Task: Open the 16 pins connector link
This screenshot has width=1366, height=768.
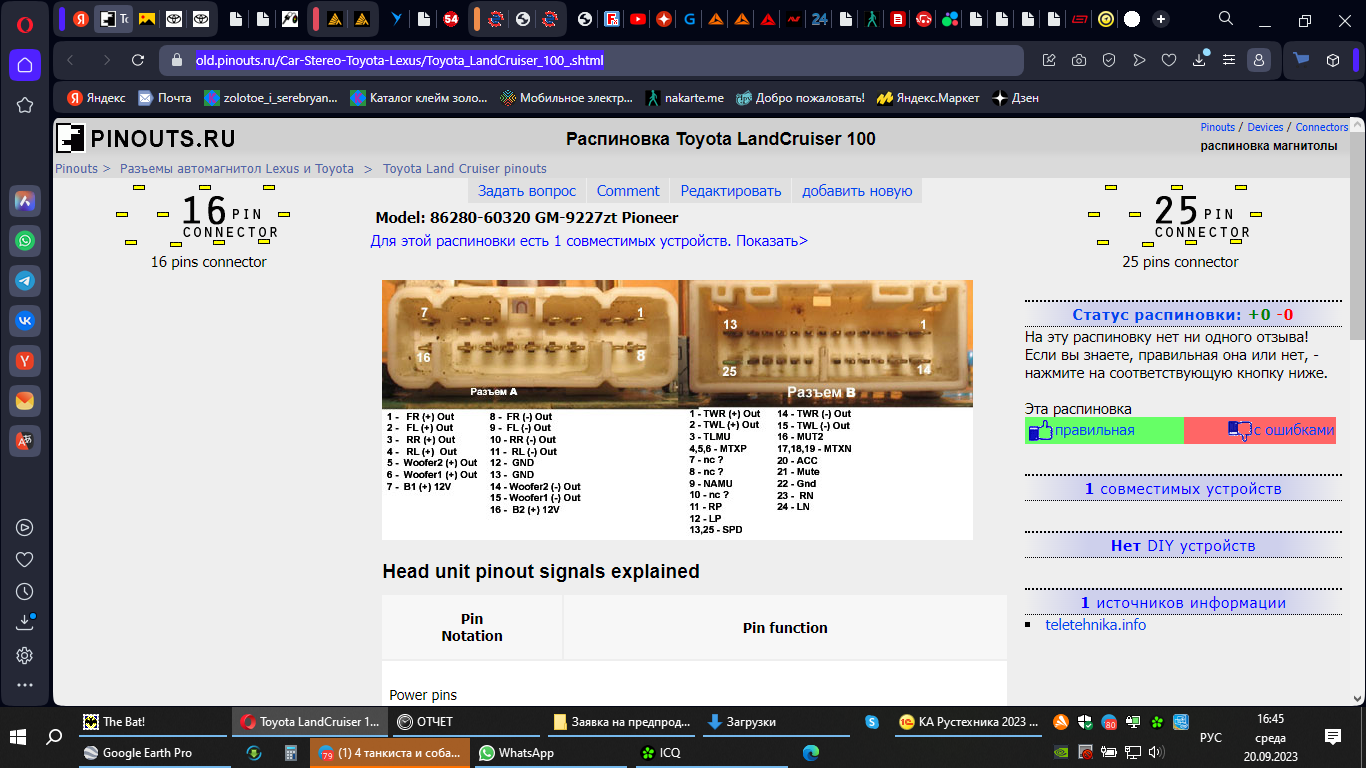Action: tap(208, 262)
